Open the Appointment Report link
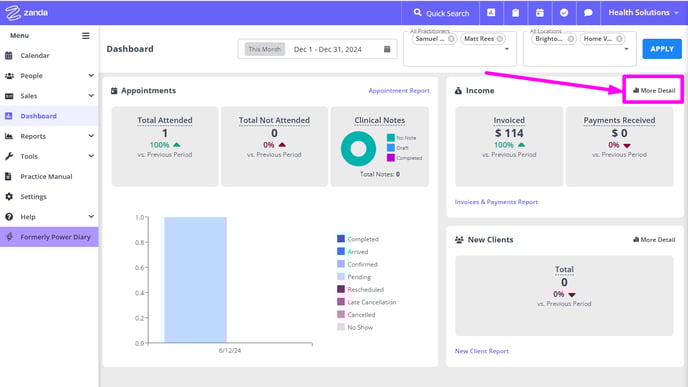This screenshot has width=688, height=387. [399, 91]
